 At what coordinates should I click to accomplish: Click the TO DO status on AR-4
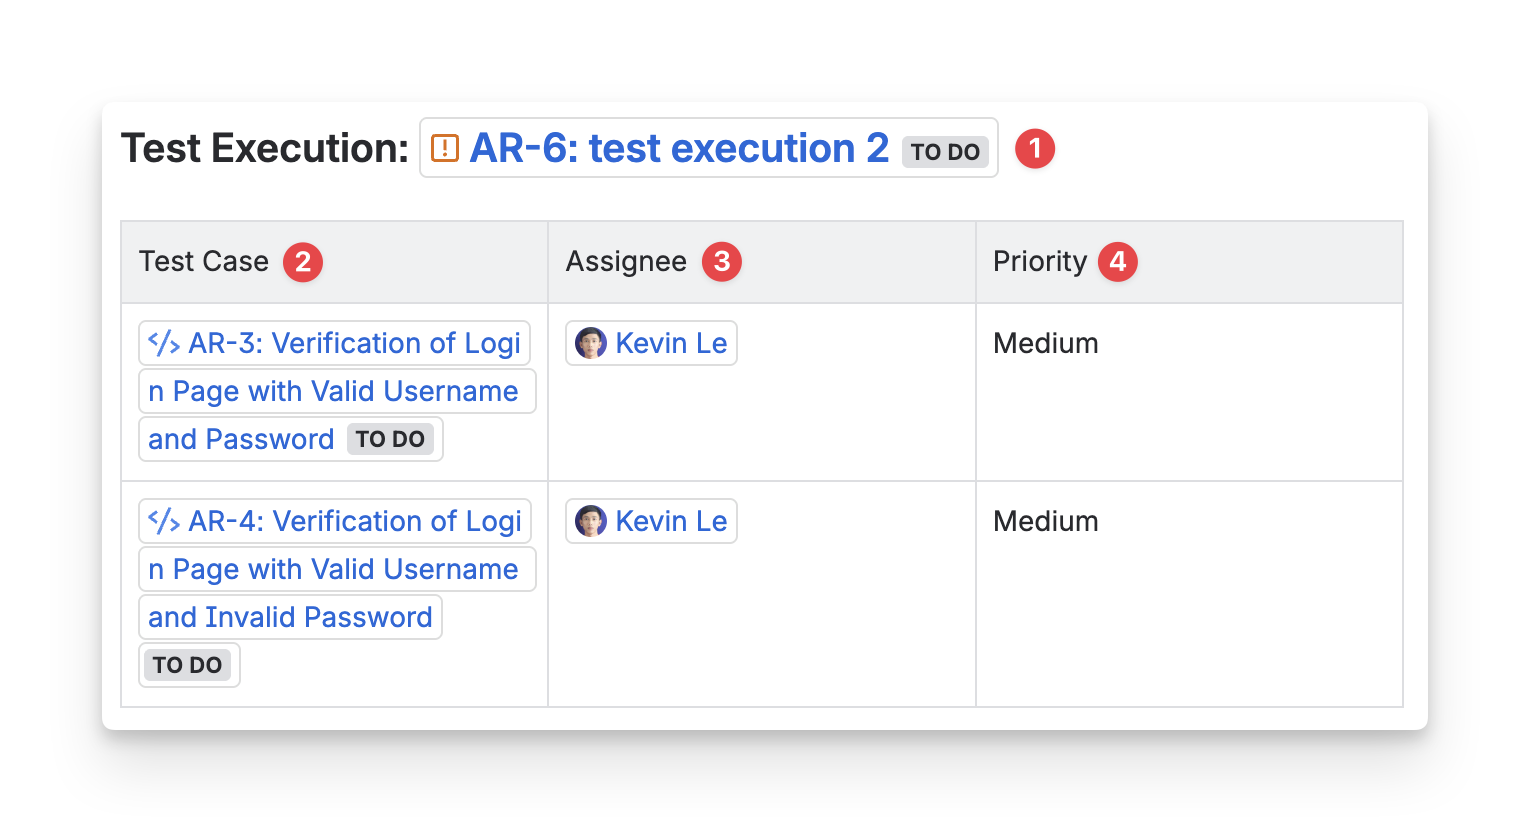tap(187, 665)
